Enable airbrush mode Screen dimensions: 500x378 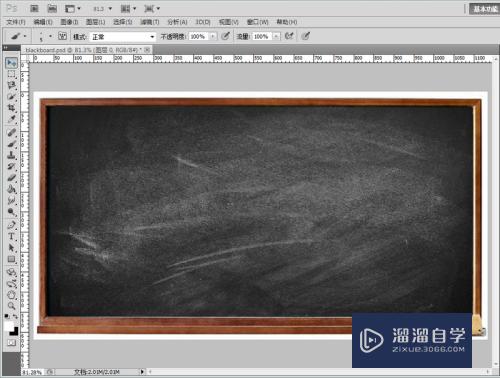pos(289,36)
